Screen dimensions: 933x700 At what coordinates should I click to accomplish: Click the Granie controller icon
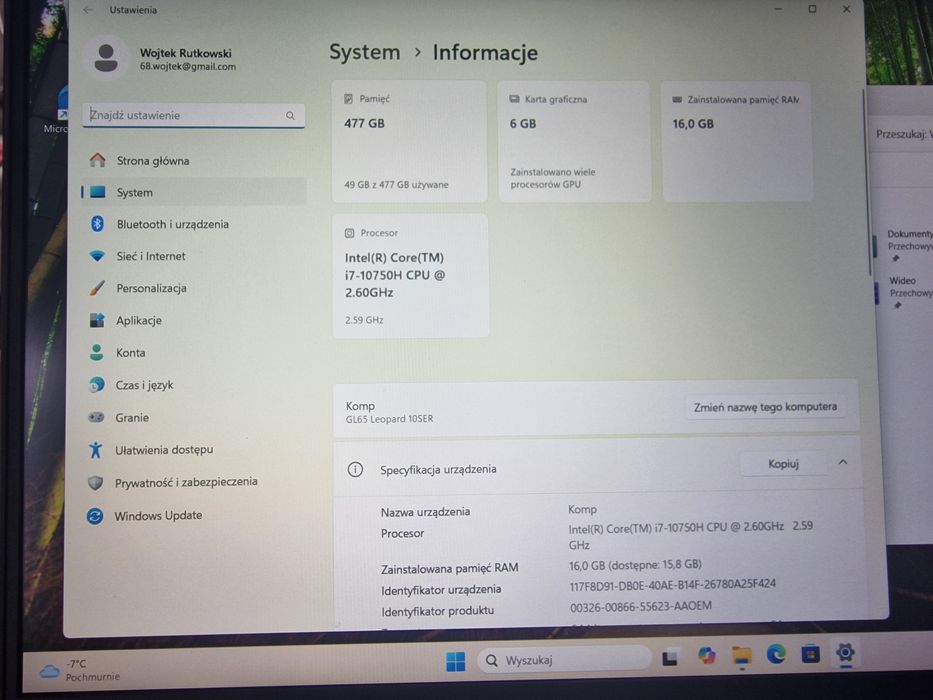point(96,417)
